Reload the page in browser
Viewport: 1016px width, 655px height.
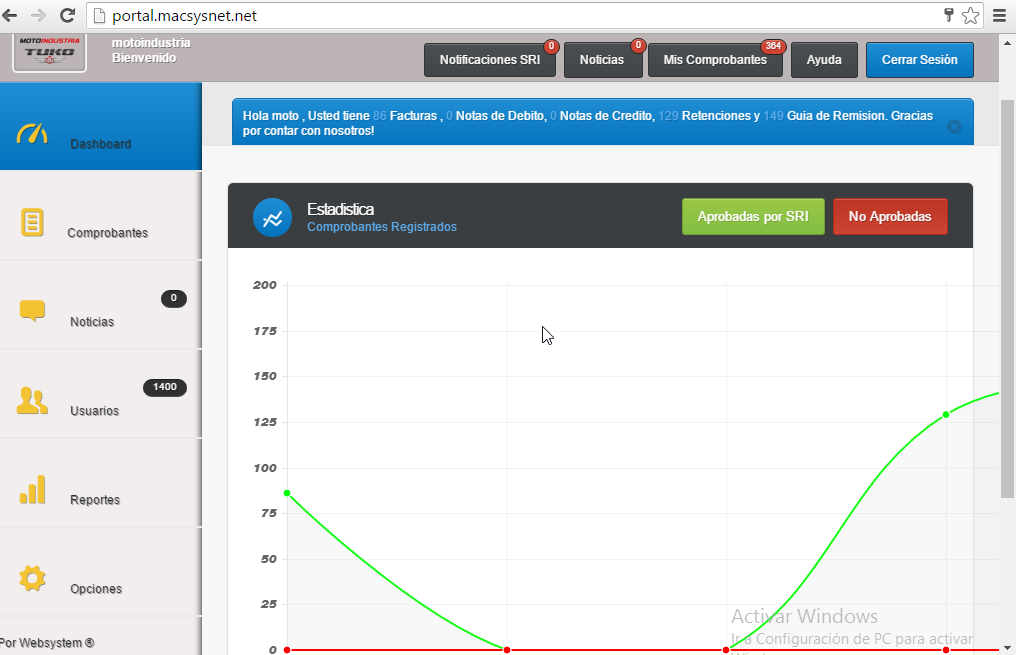point(67,15)
